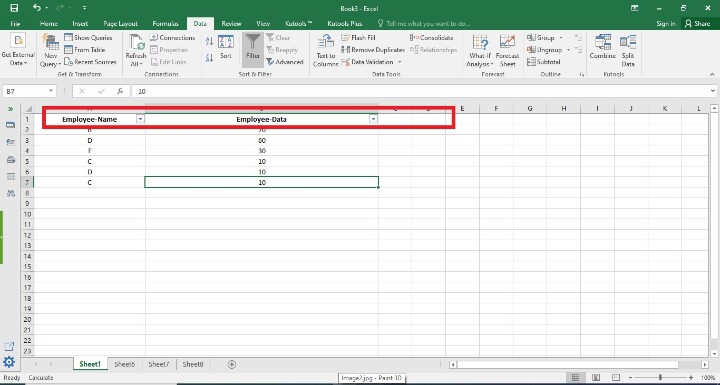Click Kutools Combine icon

[x=602, y=47]
